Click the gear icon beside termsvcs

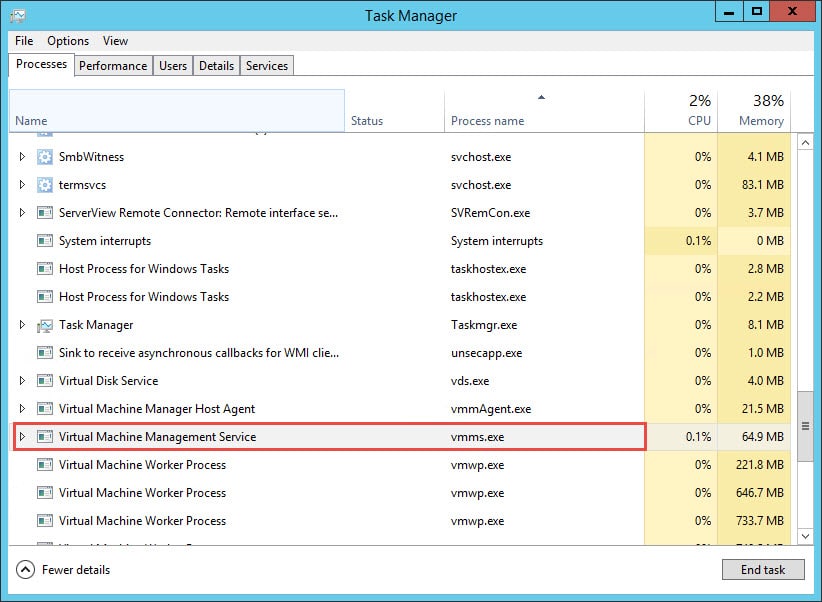click(44, 185)
